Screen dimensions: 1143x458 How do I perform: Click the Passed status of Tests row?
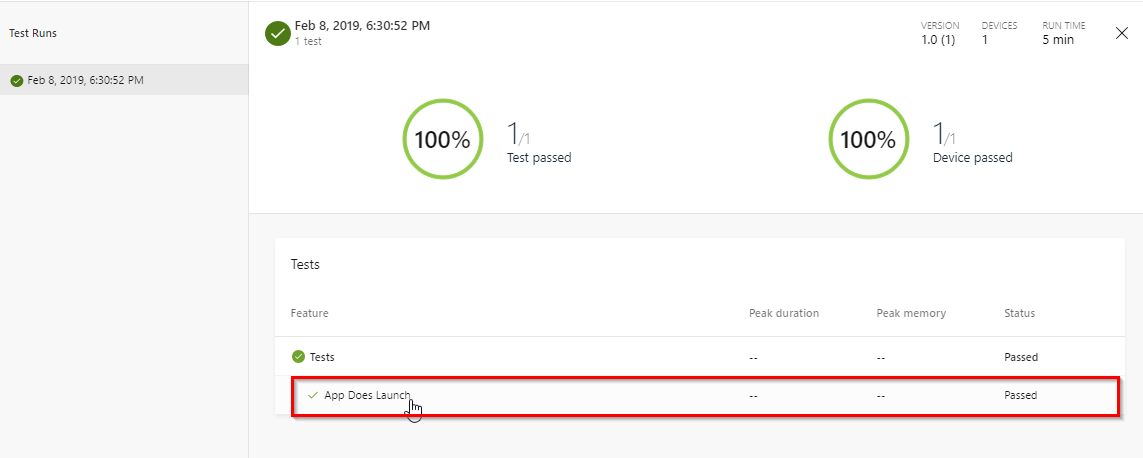[1021, 357]
